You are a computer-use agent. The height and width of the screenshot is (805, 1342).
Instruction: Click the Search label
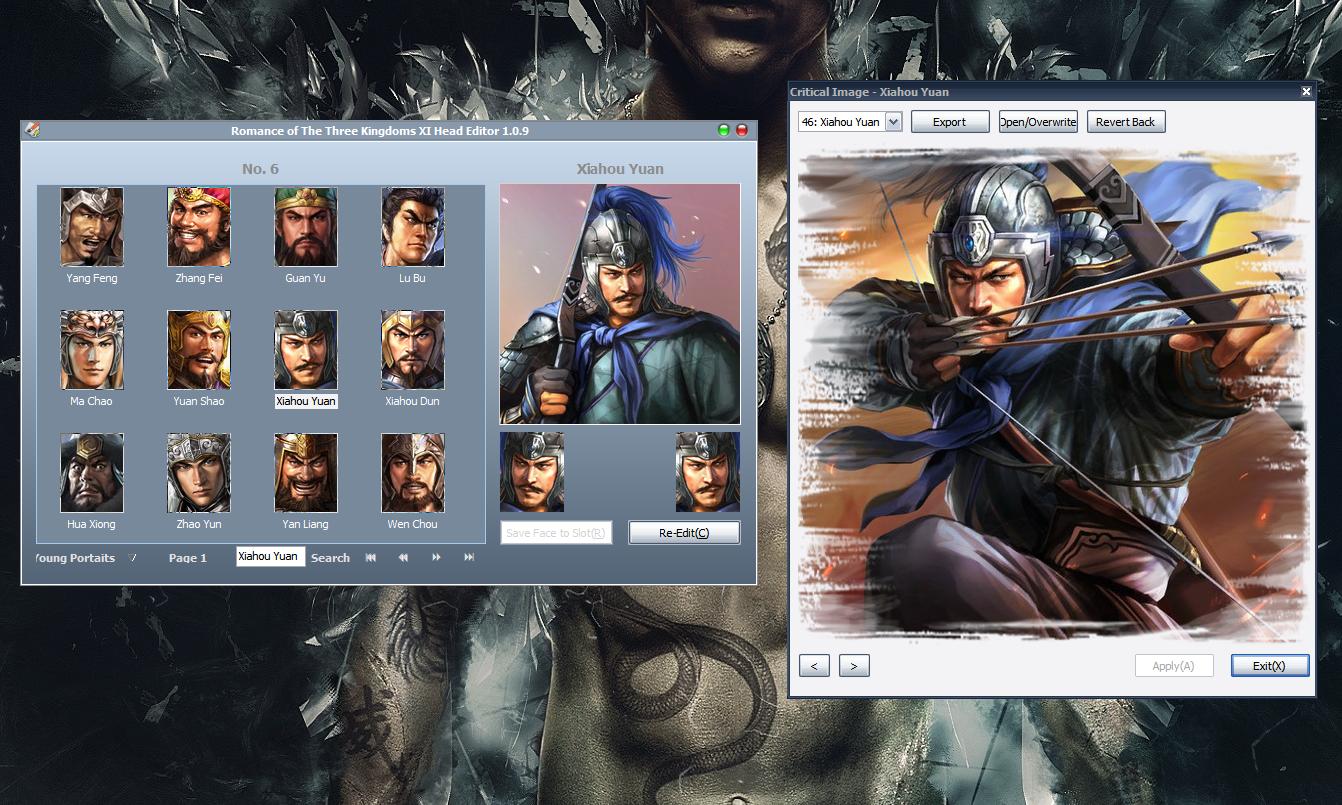pos(330,558)
